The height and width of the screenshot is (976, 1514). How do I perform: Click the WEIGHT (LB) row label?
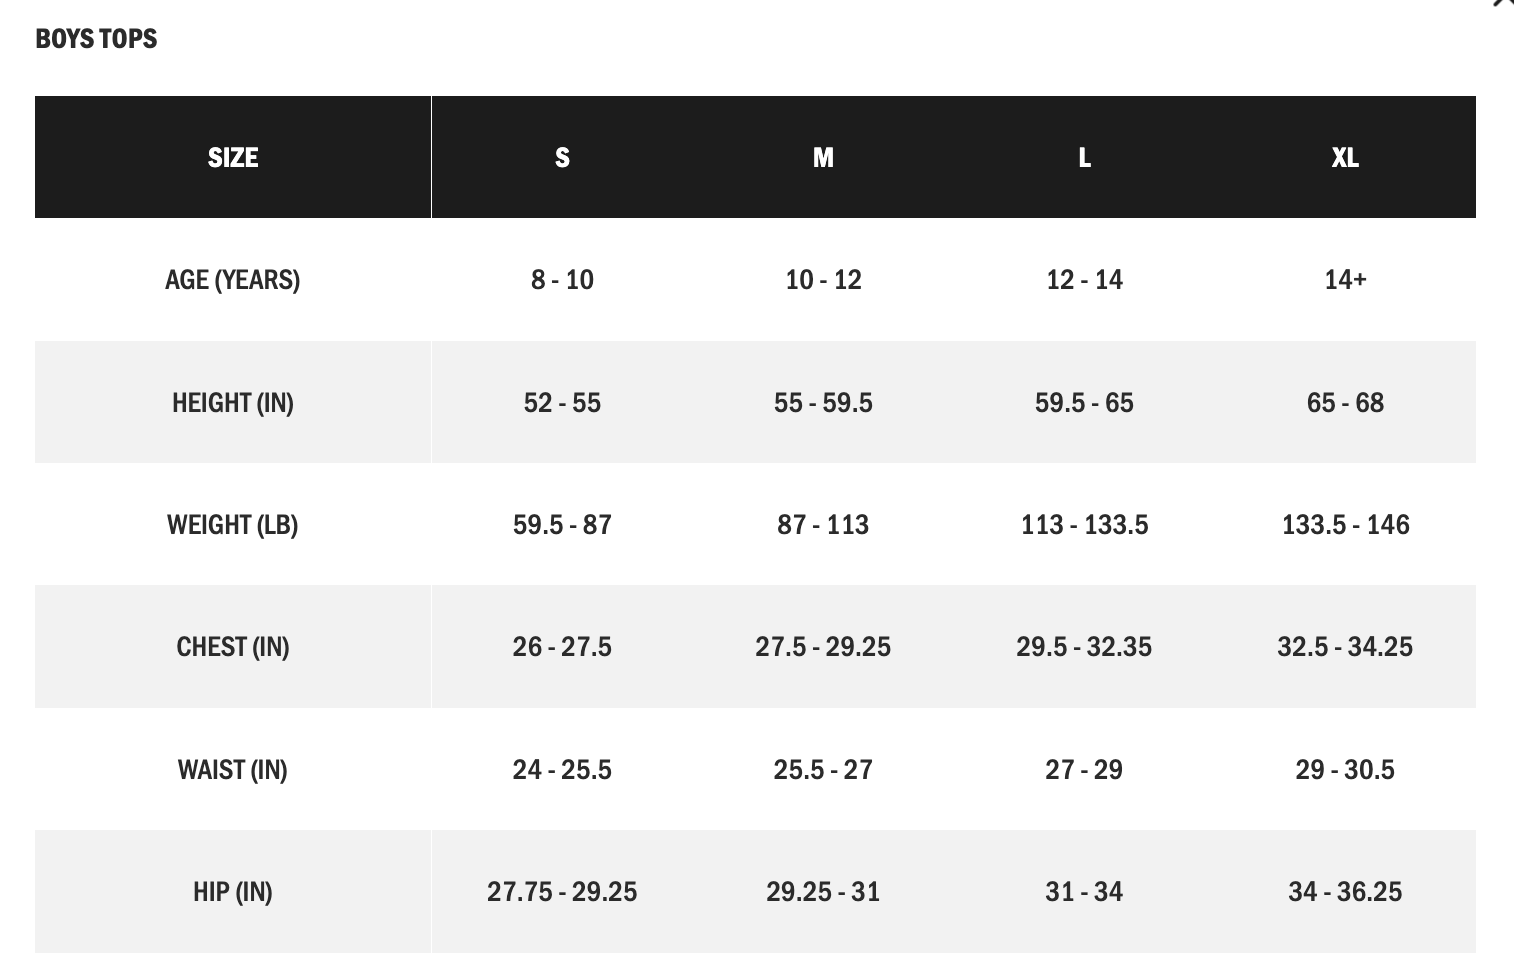[233, 524]
